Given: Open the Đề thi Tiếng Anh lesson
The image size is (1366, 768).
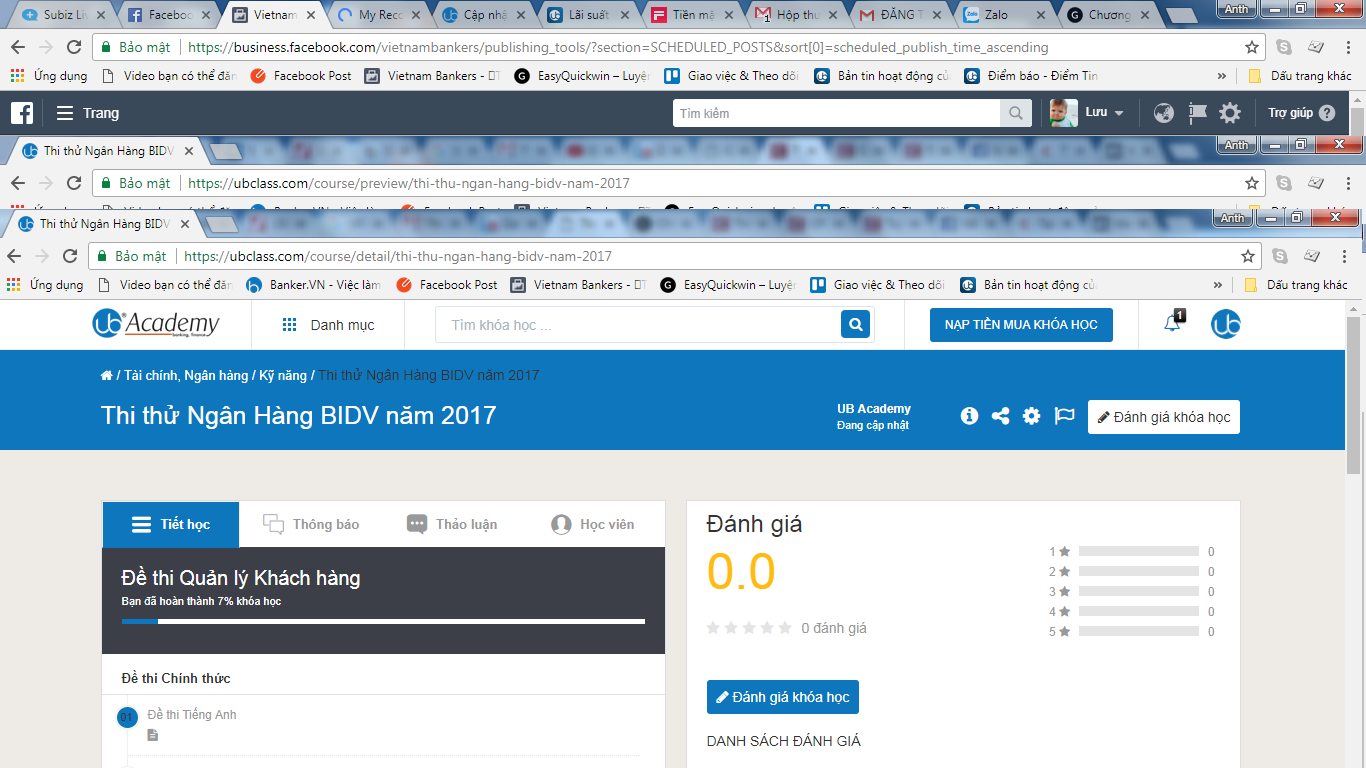Looking at the screenshot, I should [x=192, y=715].
